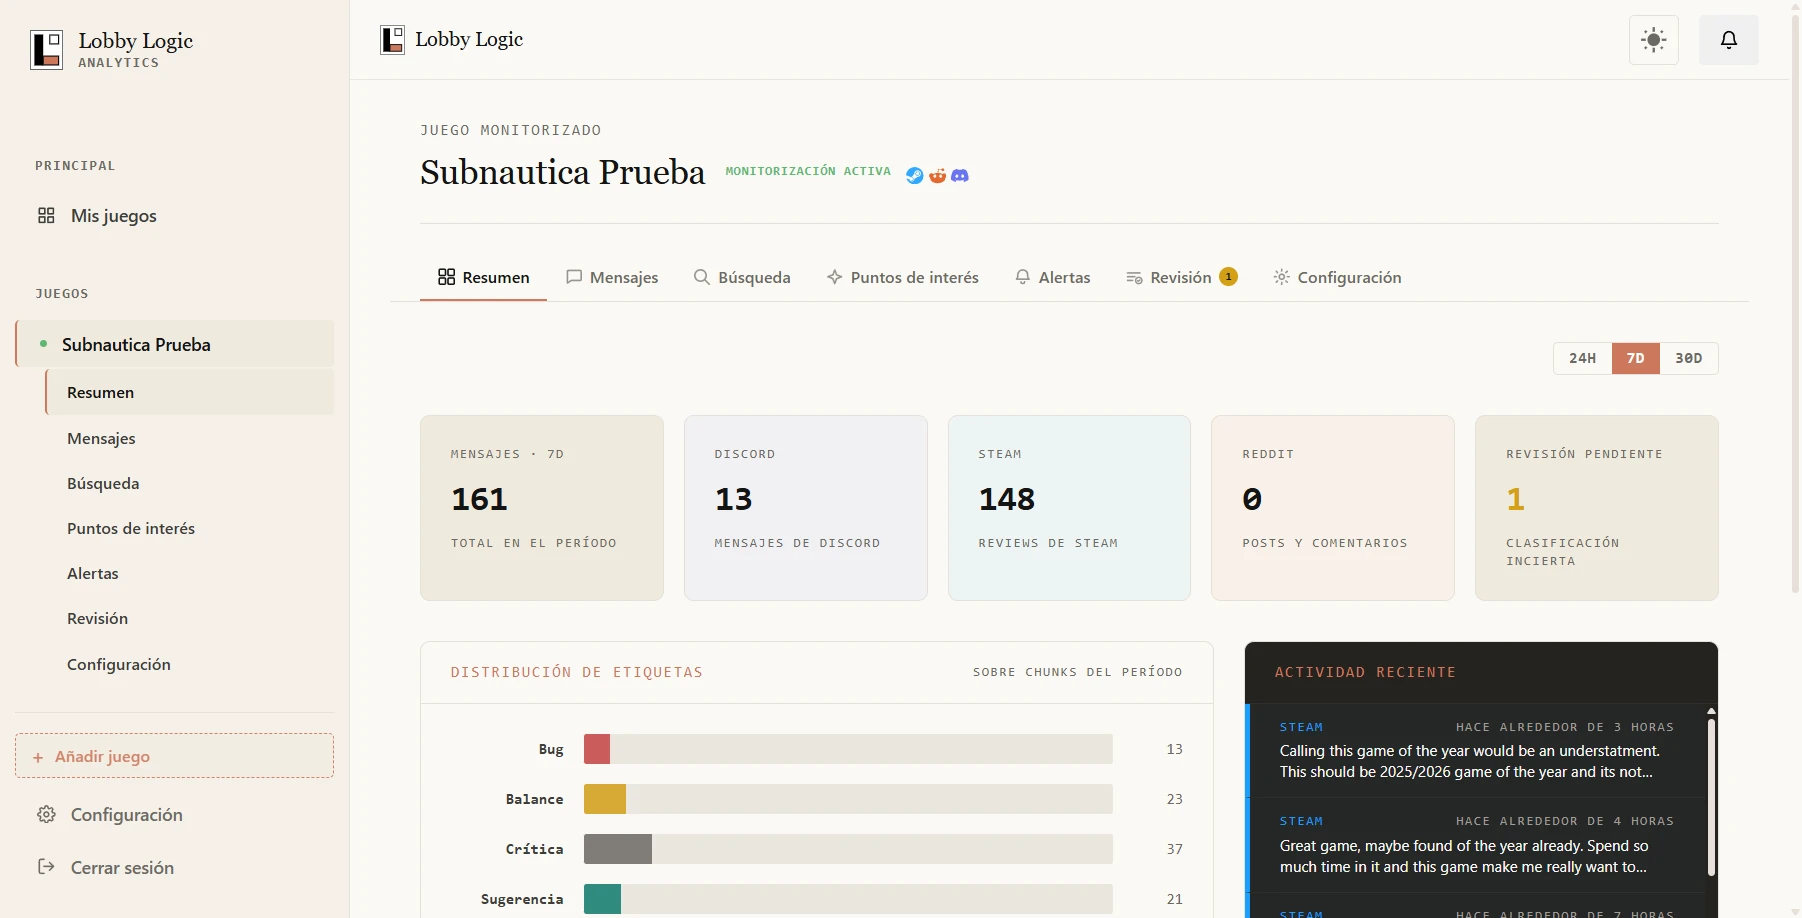Image resolution: width=1802 pixels, height=918 pixels.
Task: Click the Discord platform icon near title
Action: 960,176
